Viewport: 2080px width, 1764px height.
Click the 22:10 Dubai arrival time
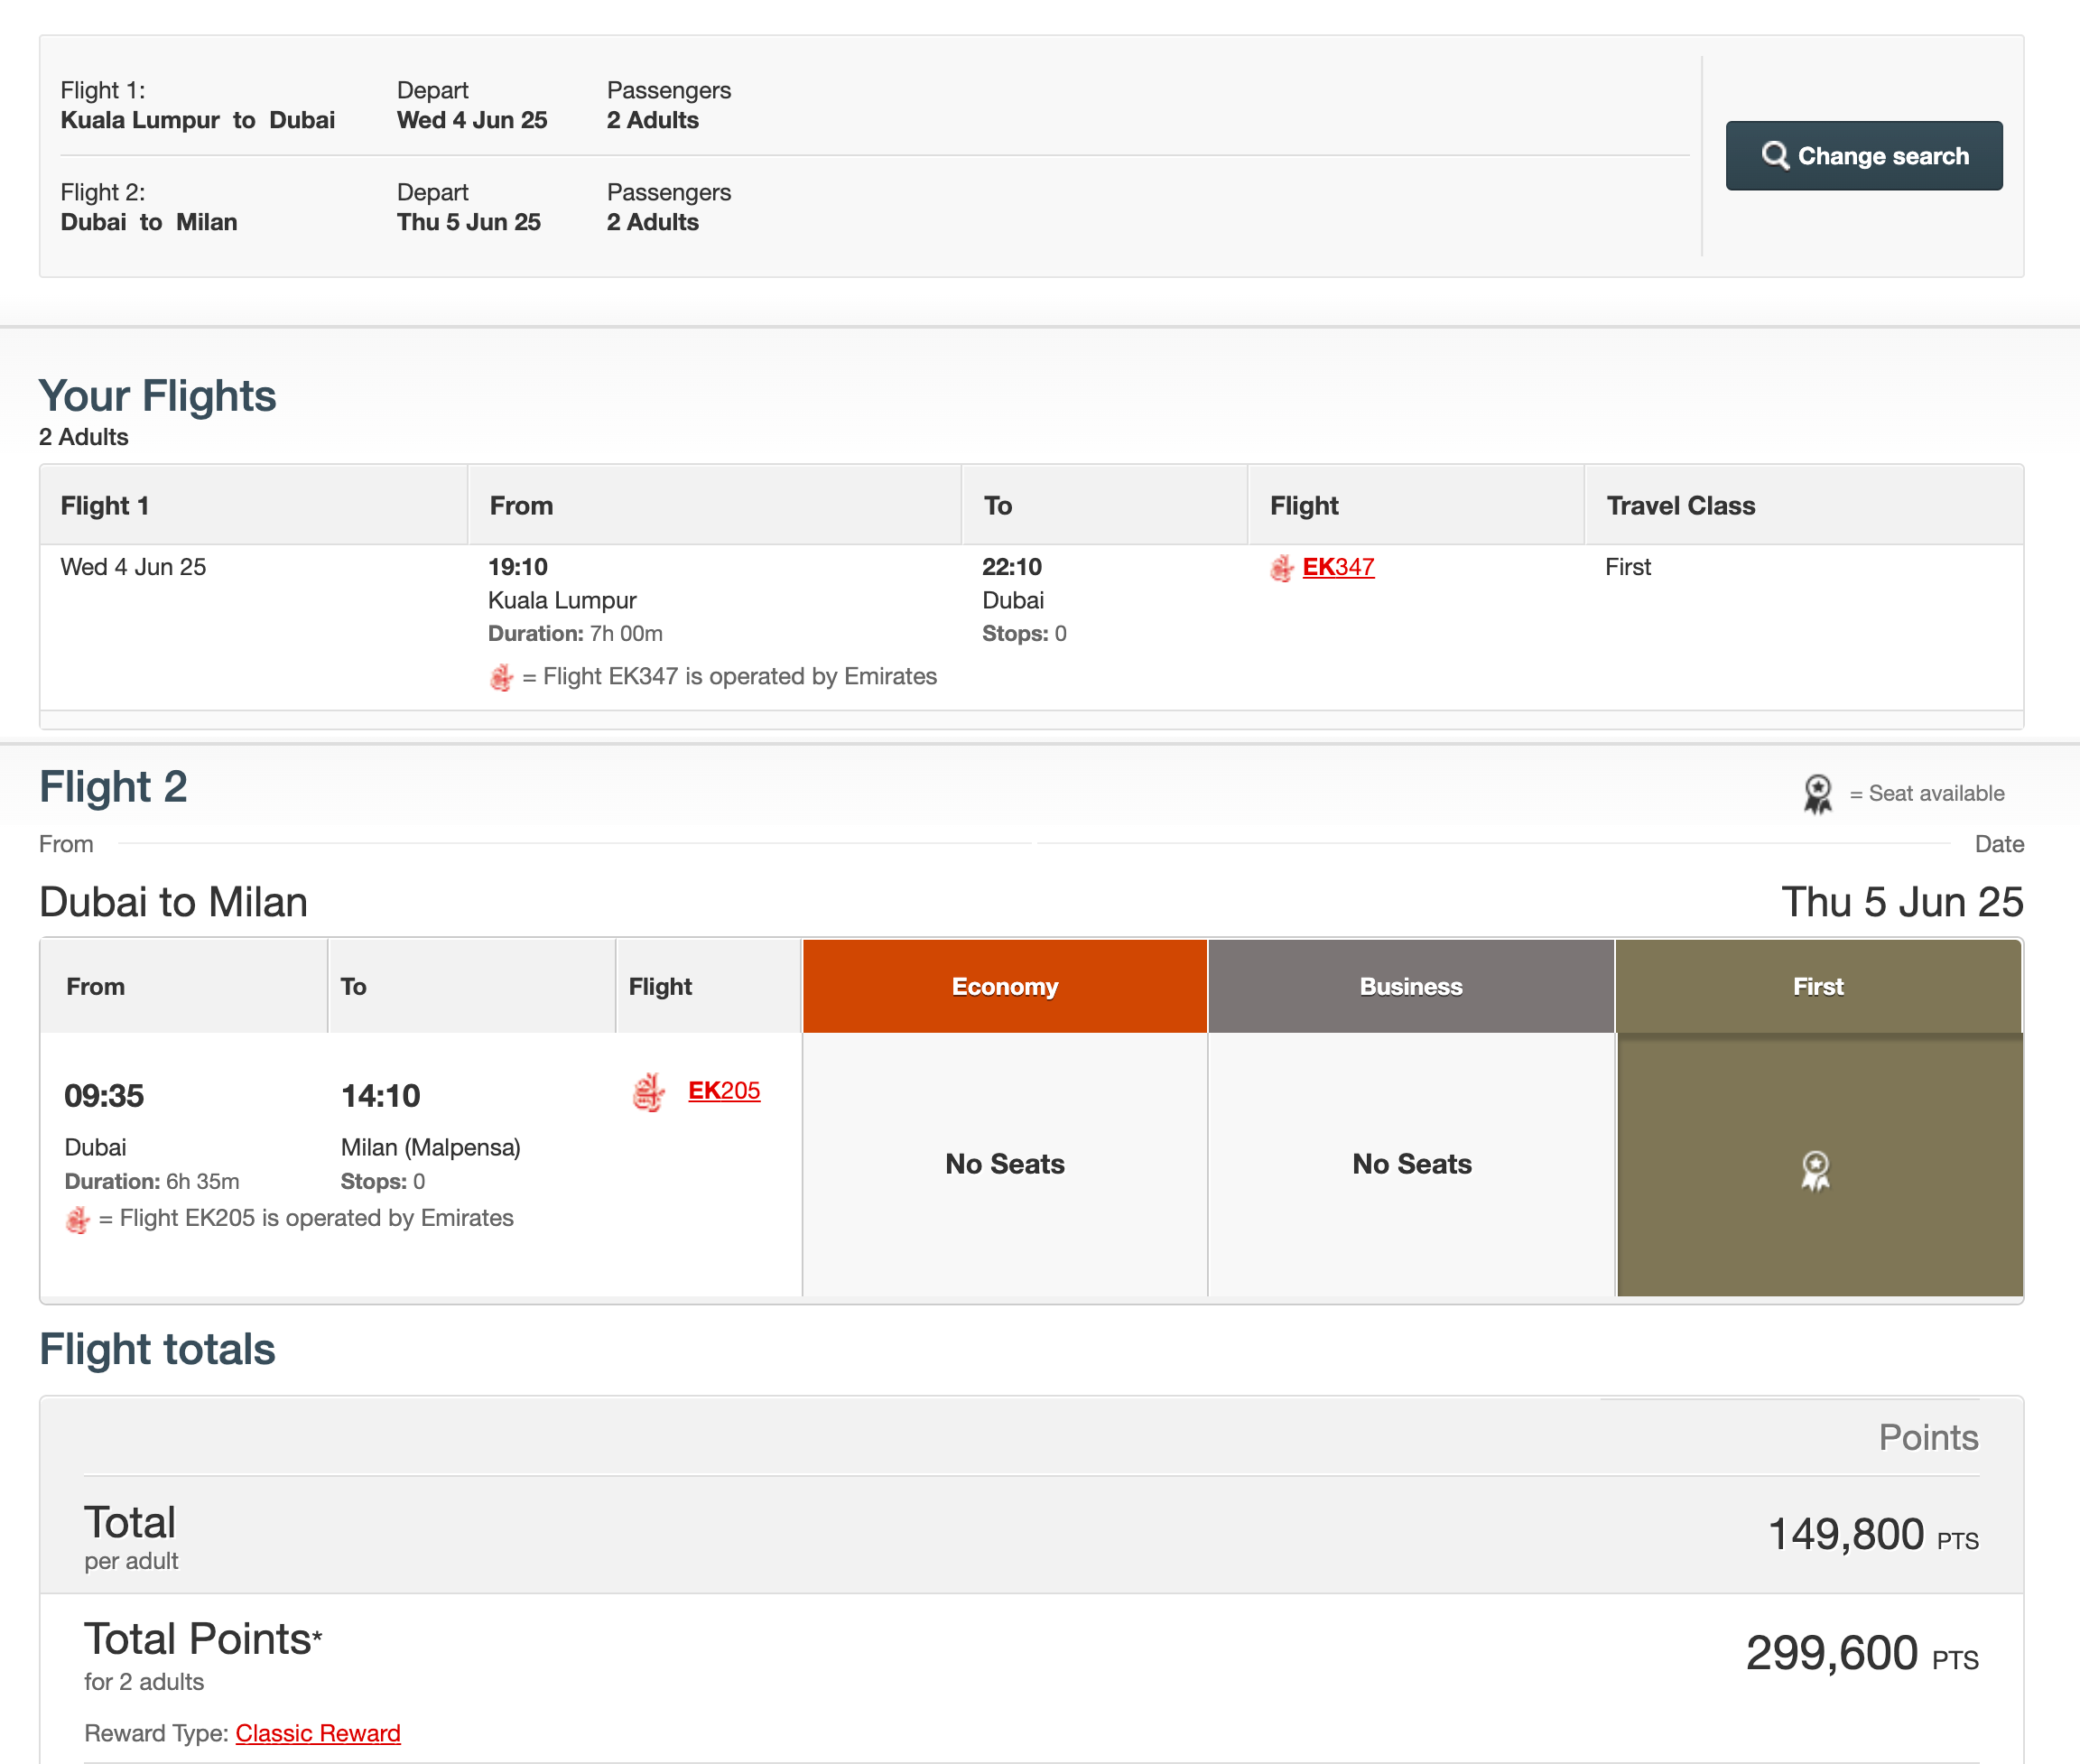(x=1012, y=567)
